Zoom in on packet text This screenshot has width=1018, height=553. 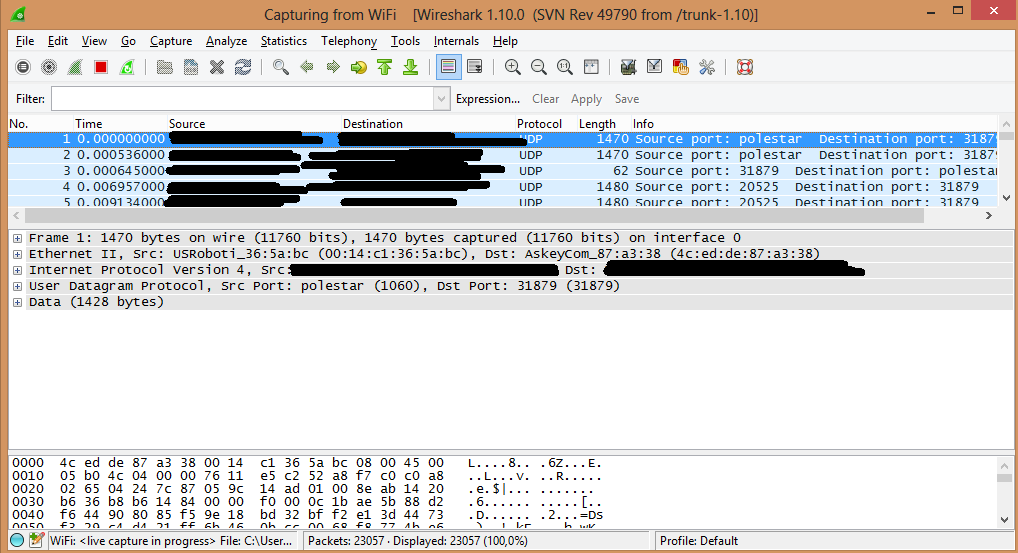[512, 67]
